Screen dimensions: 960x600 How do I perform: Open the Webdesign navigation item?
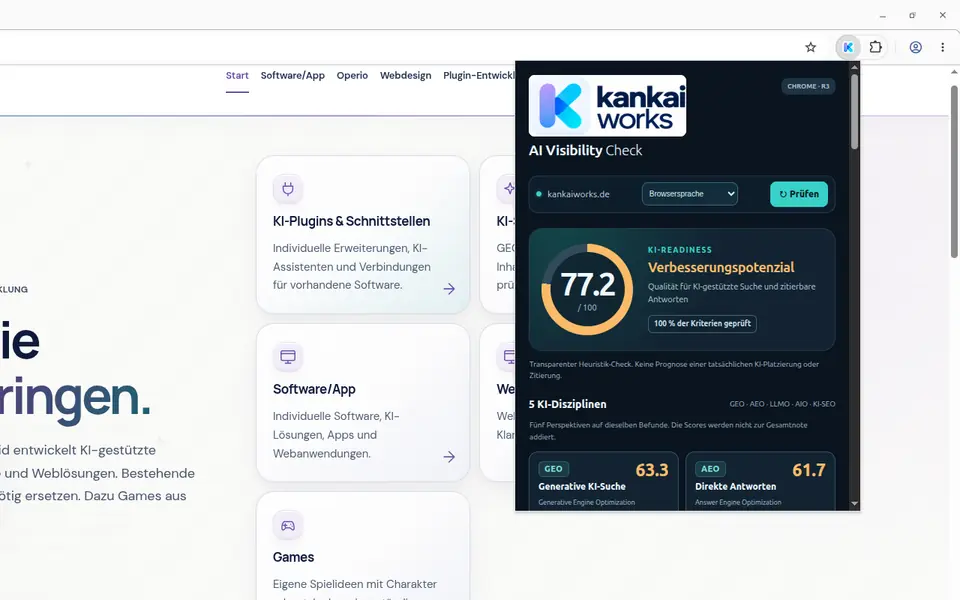(x=405, y=75)
